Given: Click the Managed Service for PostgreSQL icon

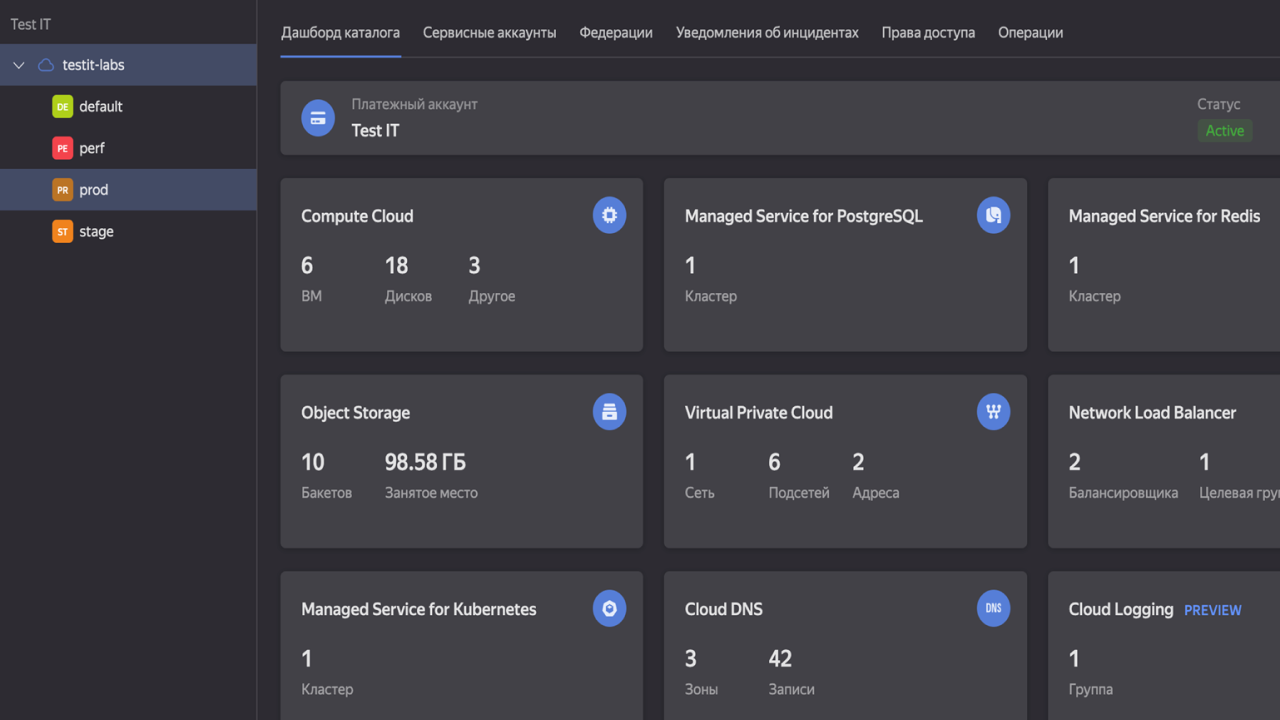Looking at the screenshot, I should (993, 215).
